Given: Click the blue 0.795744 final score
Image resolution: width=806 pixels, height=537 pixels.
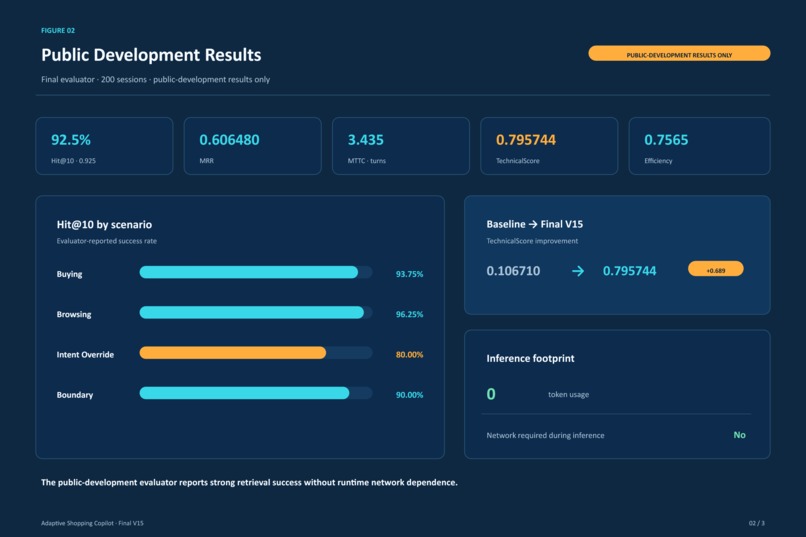Looking at the screenshot, I should (x=629, y=271).
